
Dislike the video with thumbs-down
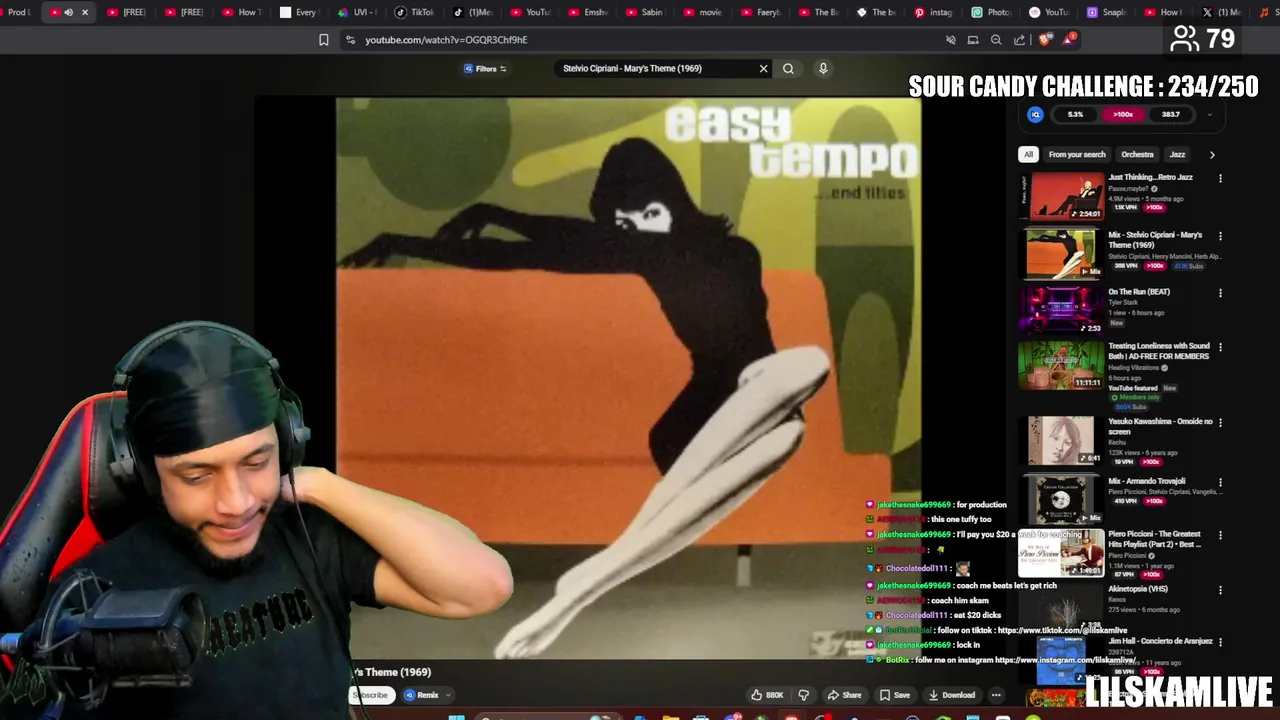click(803, 695)
